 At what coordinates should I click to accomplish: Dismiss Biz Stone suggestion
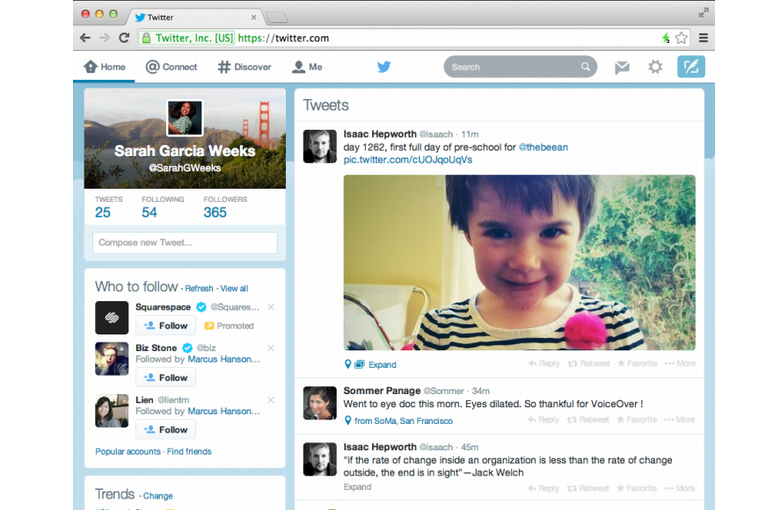pyautogui.click(x=271, y=348)
